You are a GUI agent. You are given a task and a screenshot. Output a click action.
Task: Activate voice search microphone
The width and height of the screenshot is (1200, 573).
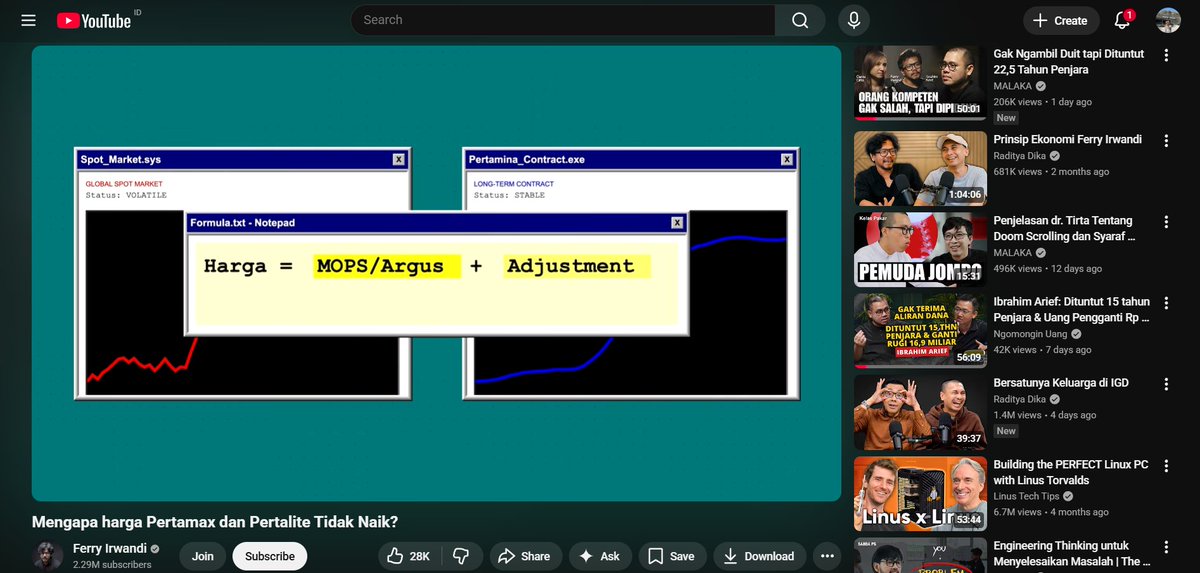click(854, 20)
